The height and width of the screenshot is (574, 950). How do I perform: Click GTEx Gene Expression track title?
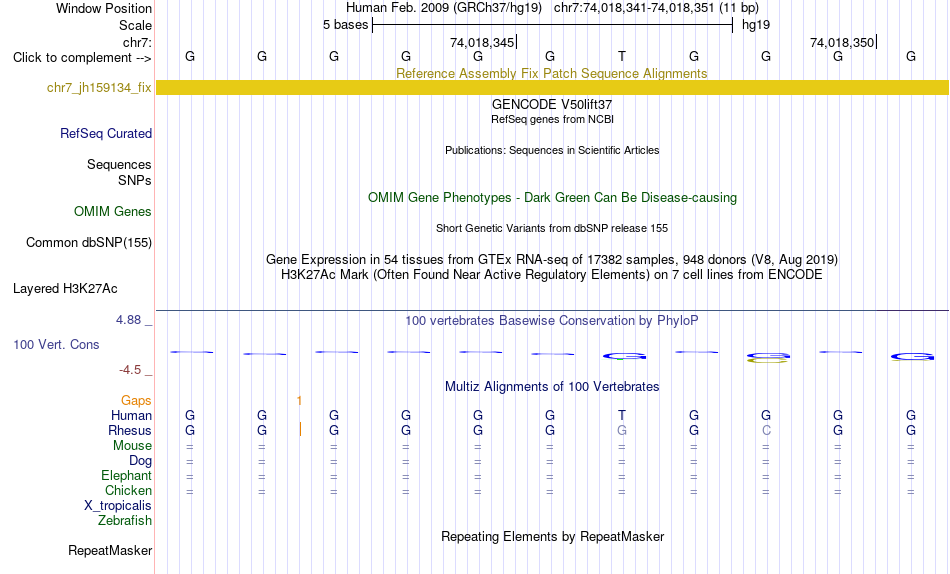(x=552, y=259)
